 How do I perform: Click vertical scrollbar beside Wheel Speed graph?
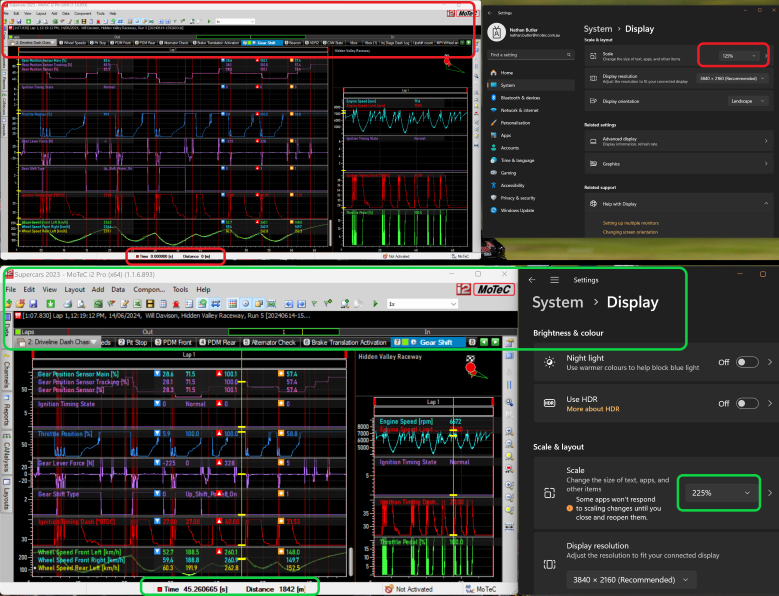(x=351, y=561)
